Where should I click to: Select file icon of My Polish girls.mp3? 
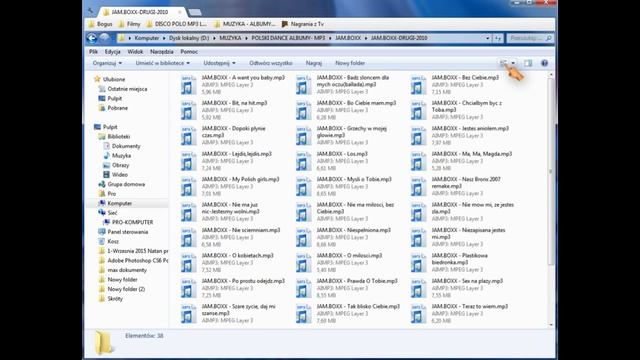[x=188, y=186]
